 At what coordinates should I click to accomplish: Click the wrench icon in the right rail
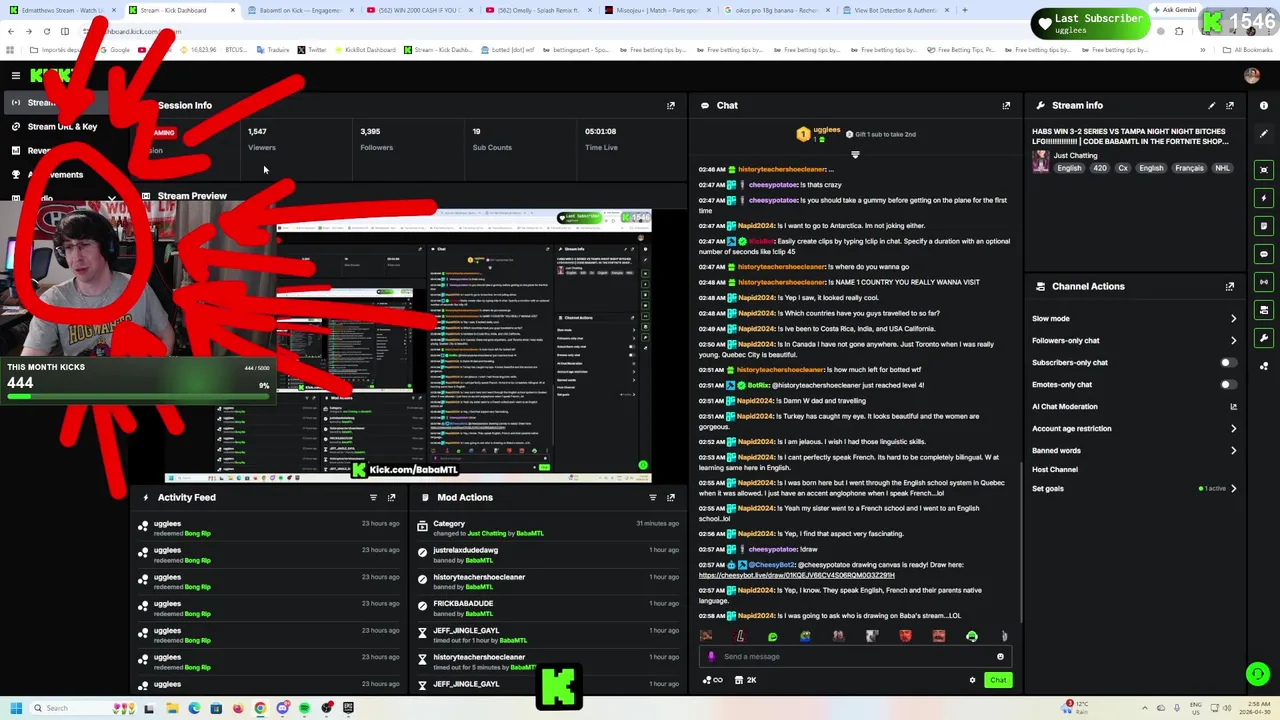(x=1264, y=338)
